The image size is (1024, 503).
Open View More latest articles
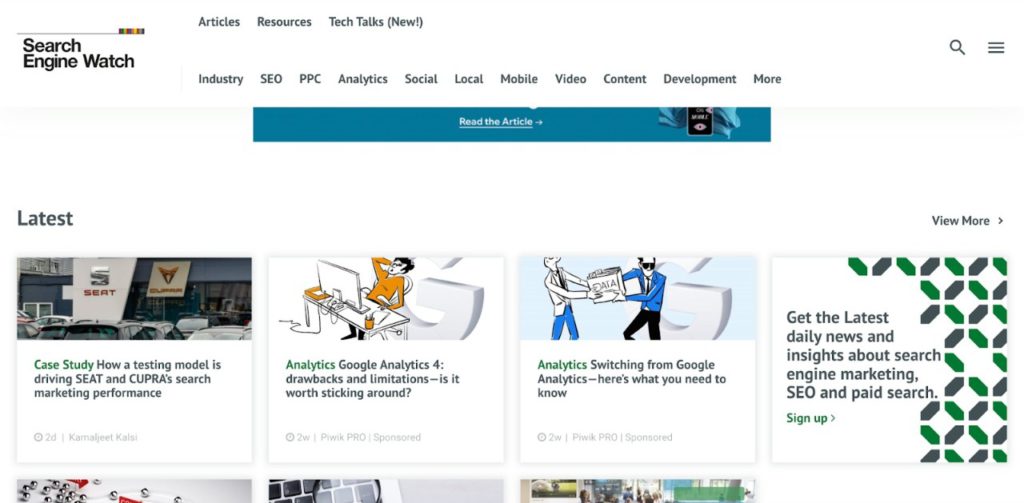(x=967, y=221)
